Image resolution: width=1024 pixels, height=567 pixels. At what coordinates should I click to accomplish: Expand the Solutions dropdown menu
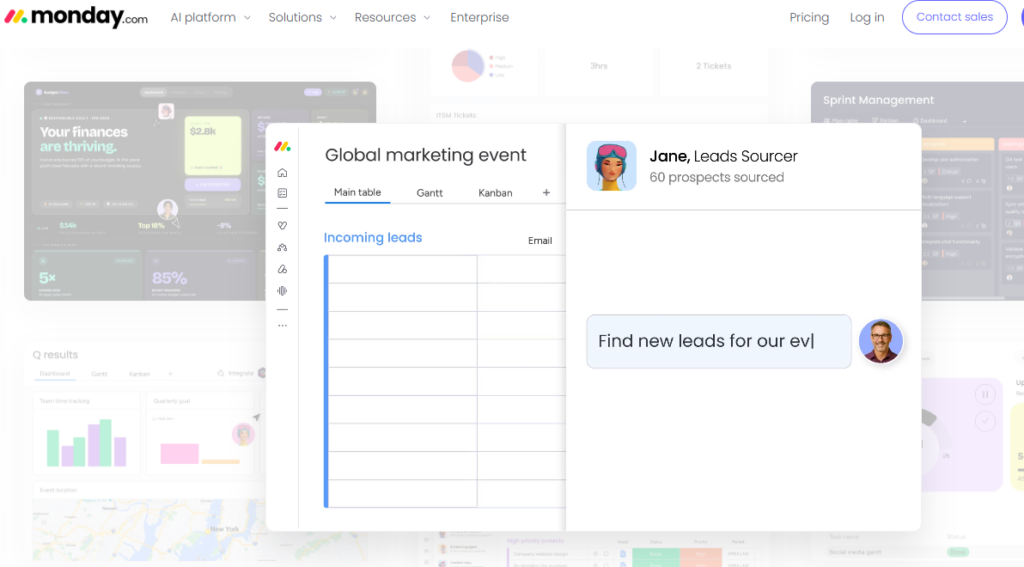[302, 18]
